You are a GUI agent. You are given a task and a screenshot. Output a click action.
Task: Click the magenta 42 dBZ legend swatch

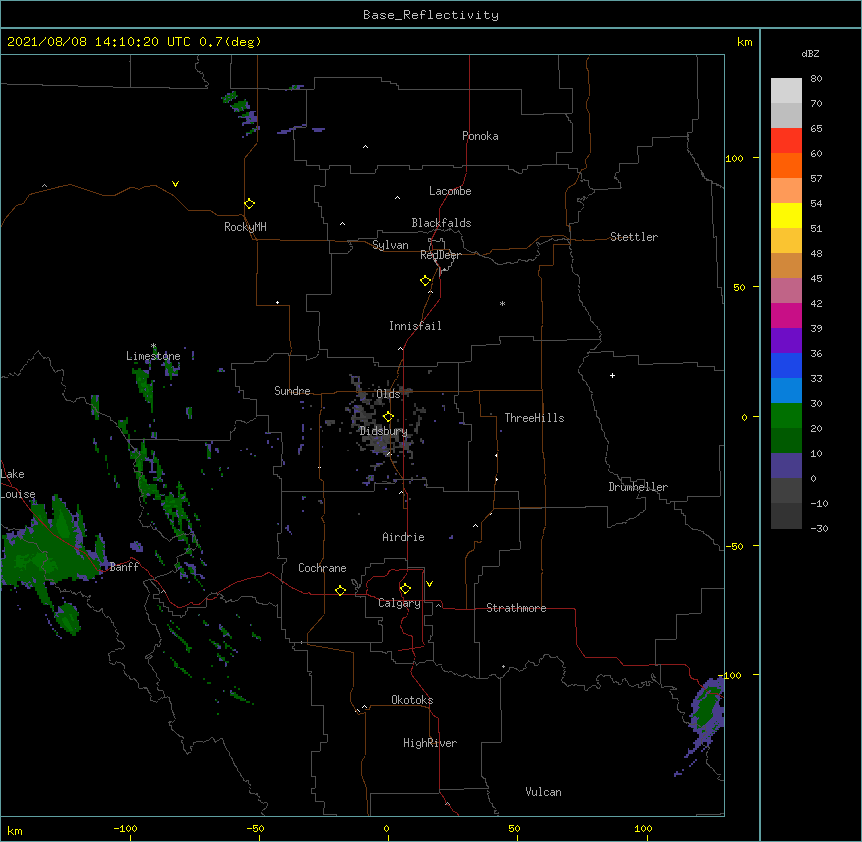tap(786, 315)
